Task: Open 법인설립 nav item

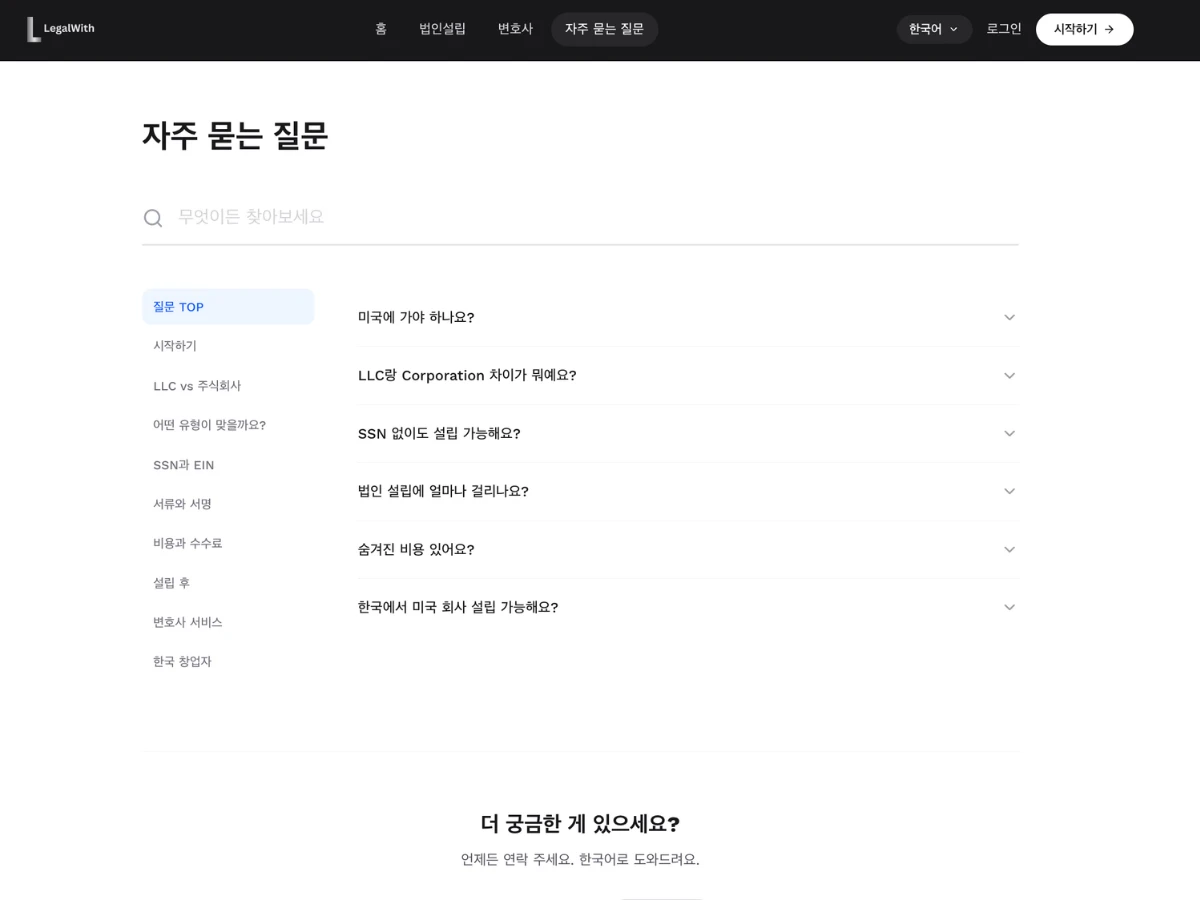Action: tap(442, 29)
